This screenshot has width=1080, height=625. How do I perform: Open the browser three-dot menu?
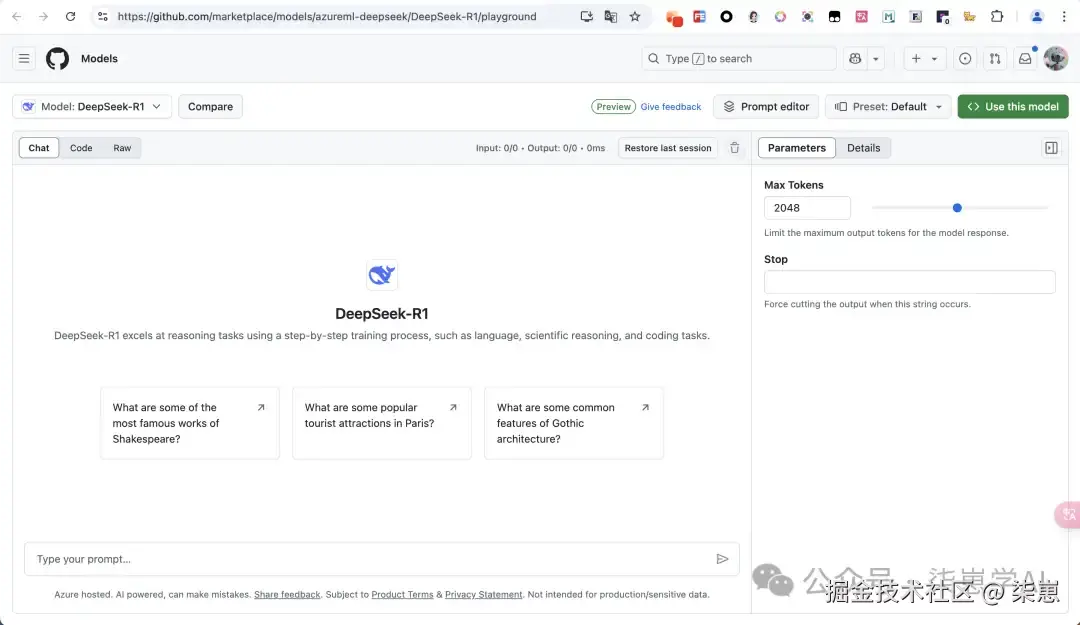pyautogui.click(x=1063, y=17)
